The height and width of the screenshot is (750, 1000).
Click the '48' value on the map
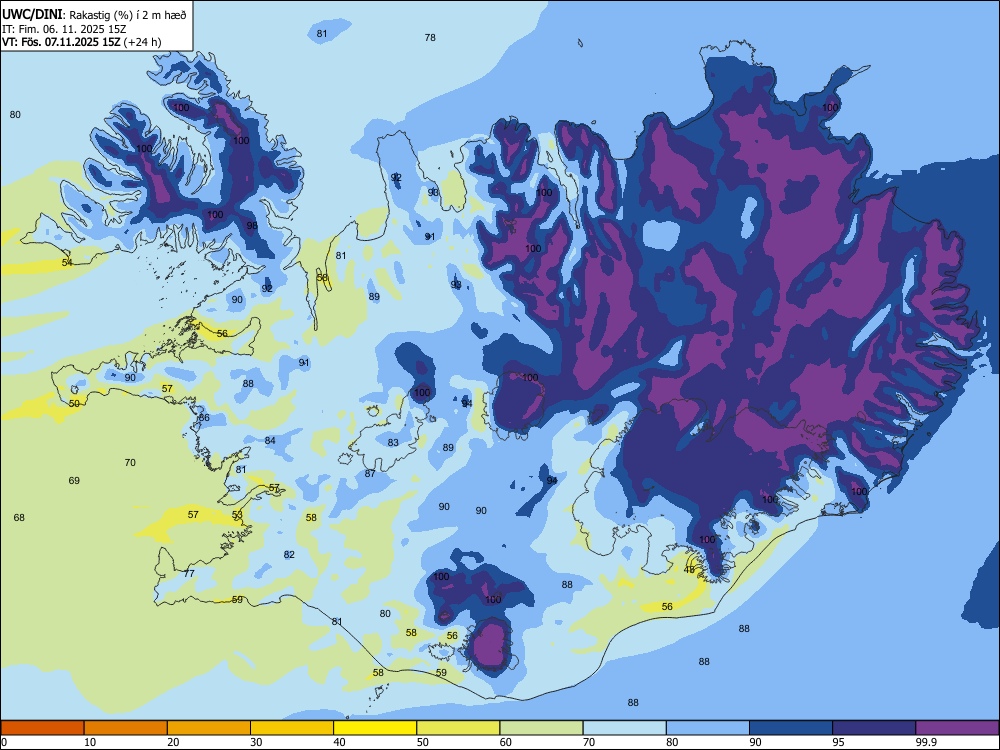689,570
